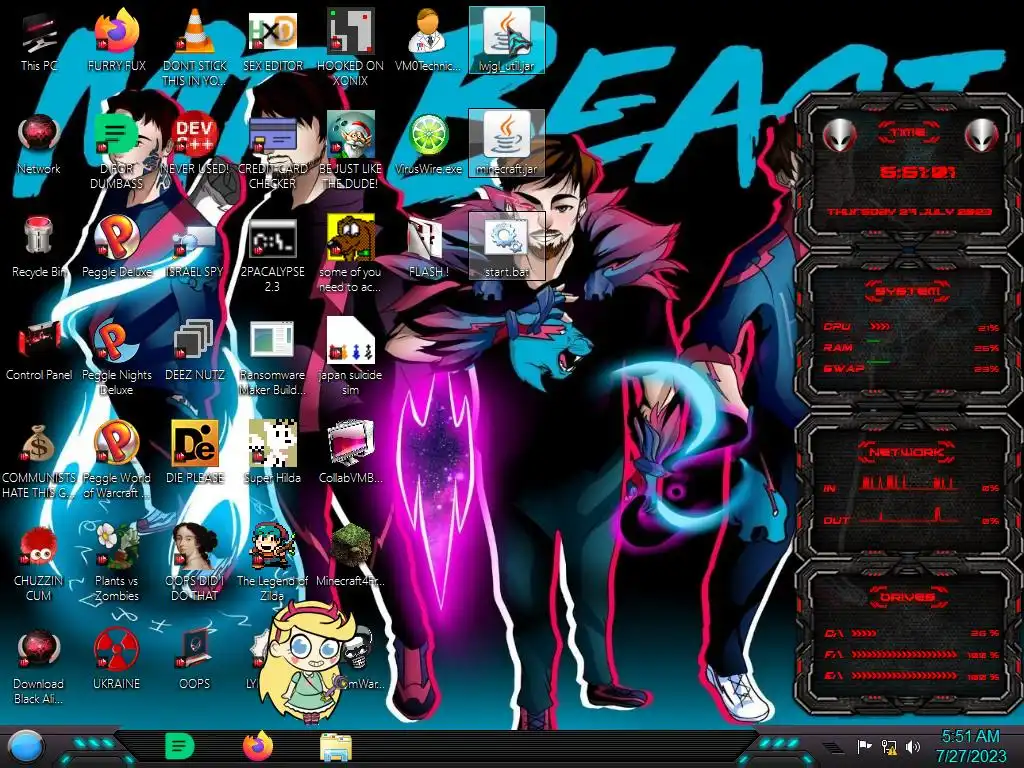This screenshot has width=1024, height=768.
Task: Select the lwjgl_util.jar file
Action: [x=506, y=40]
